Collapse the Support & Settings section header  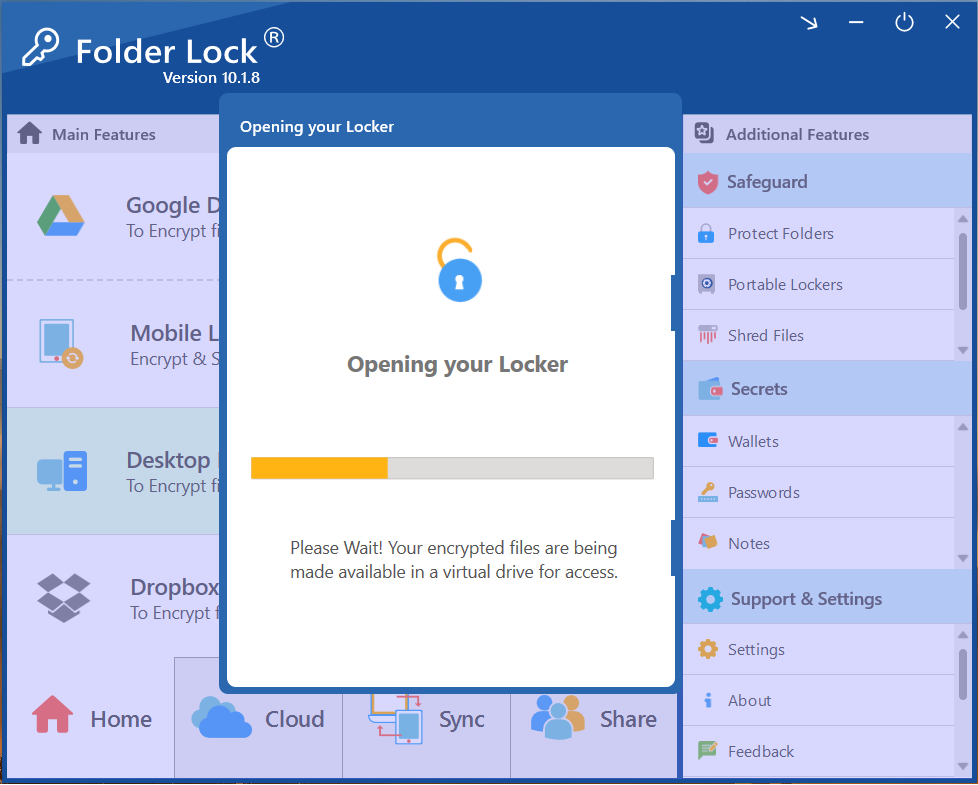coord(827,599)
